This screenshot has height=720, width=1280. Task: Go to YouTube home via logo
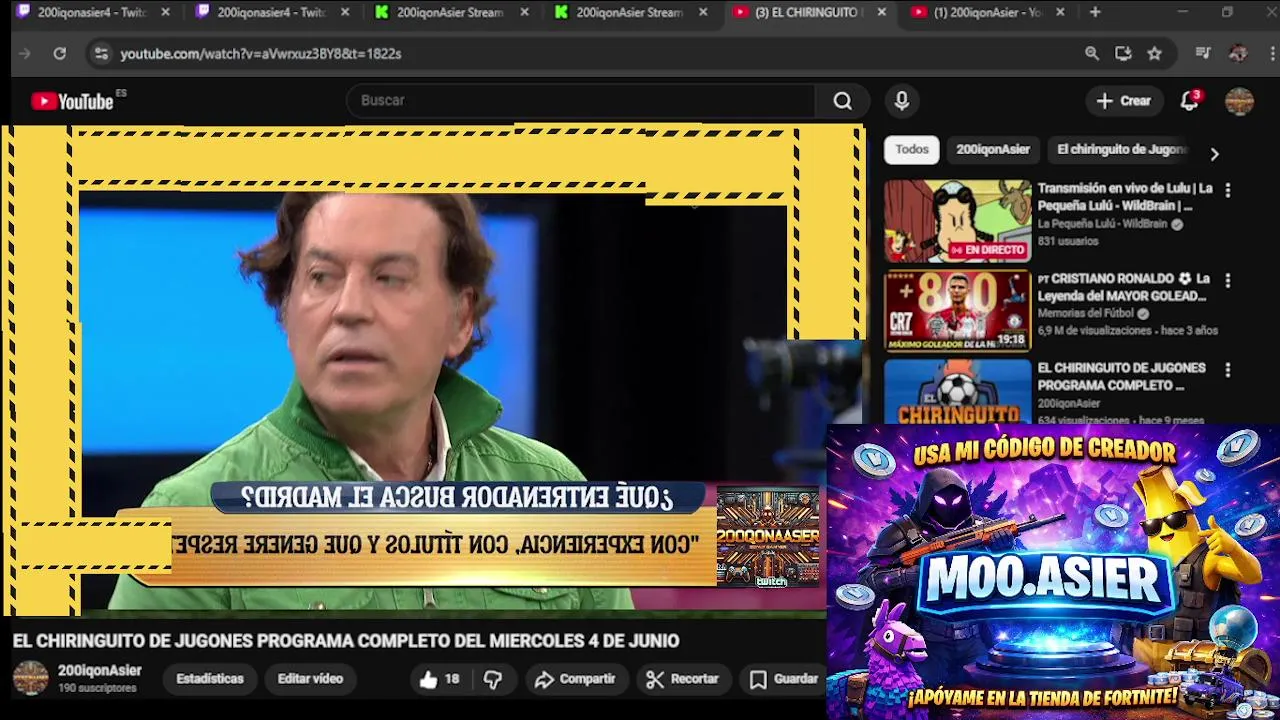[72, 101]
